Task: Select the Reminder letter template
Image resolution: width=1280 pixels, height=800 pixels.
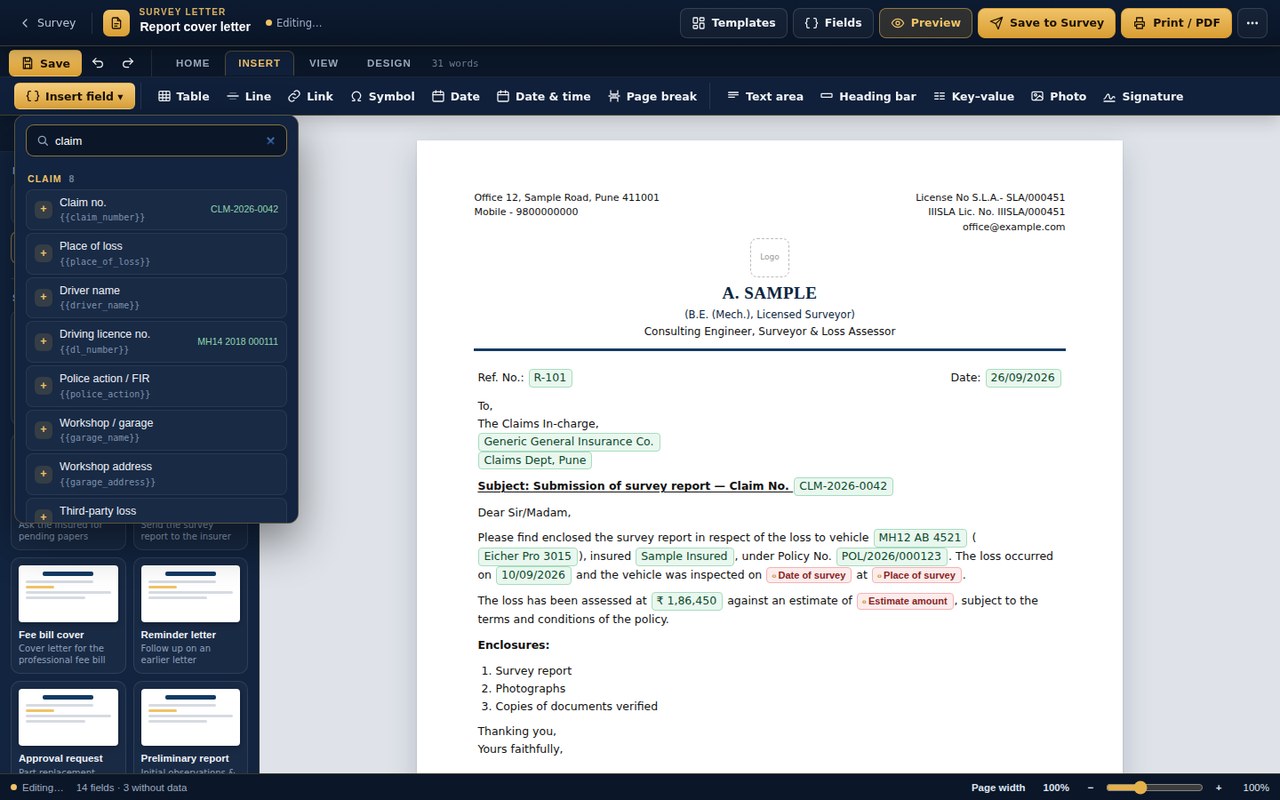Action: pyautogui.click(x=190, y=616)
